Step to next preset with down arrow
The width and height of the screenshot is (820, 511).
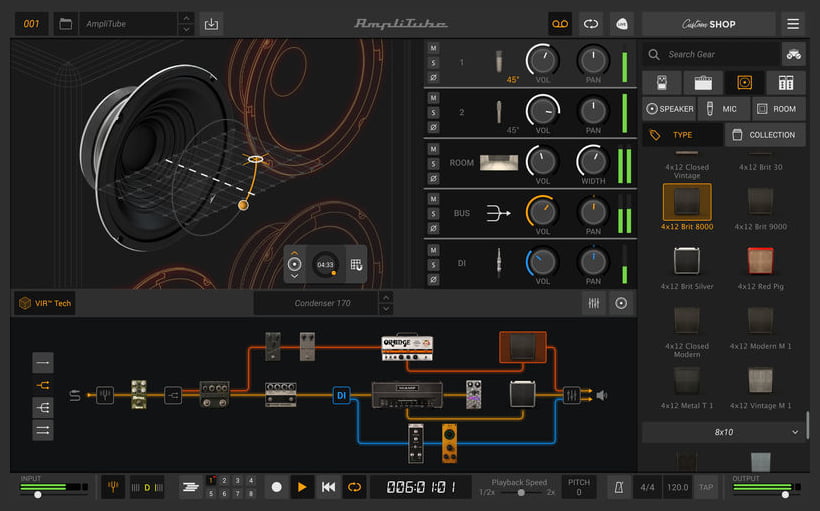point(186,30)
